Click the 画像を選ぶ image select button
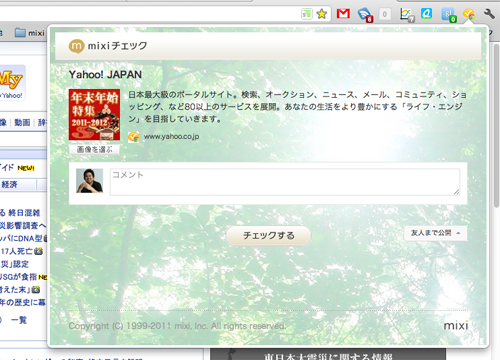The image size is (500, 360). click(94, 149)
